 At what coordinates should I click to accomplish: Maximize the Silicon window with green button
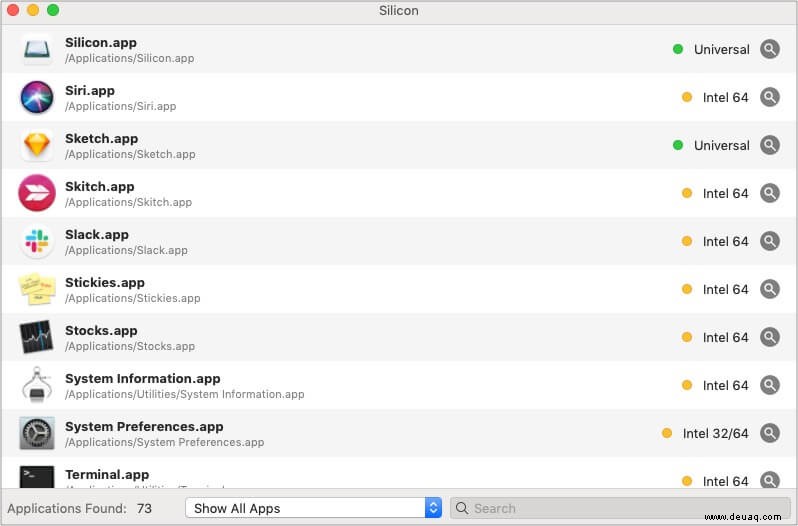click(53, 10)
